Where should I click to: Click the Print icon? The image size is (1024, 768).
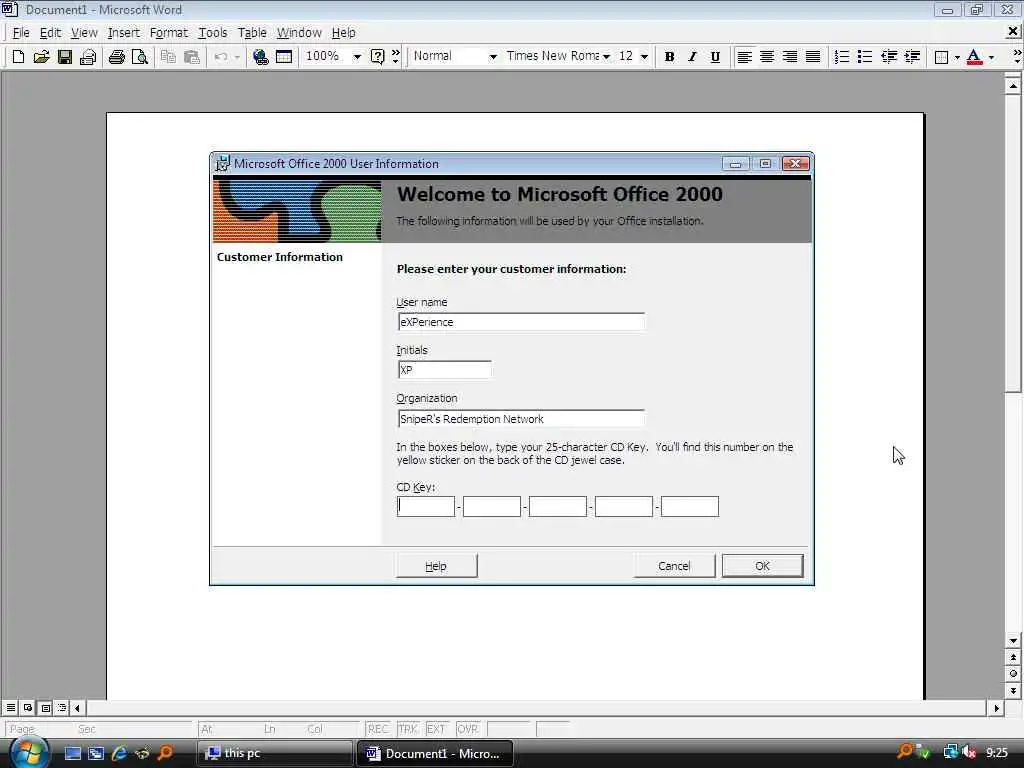pyautogui.click(x=117, y=57)
